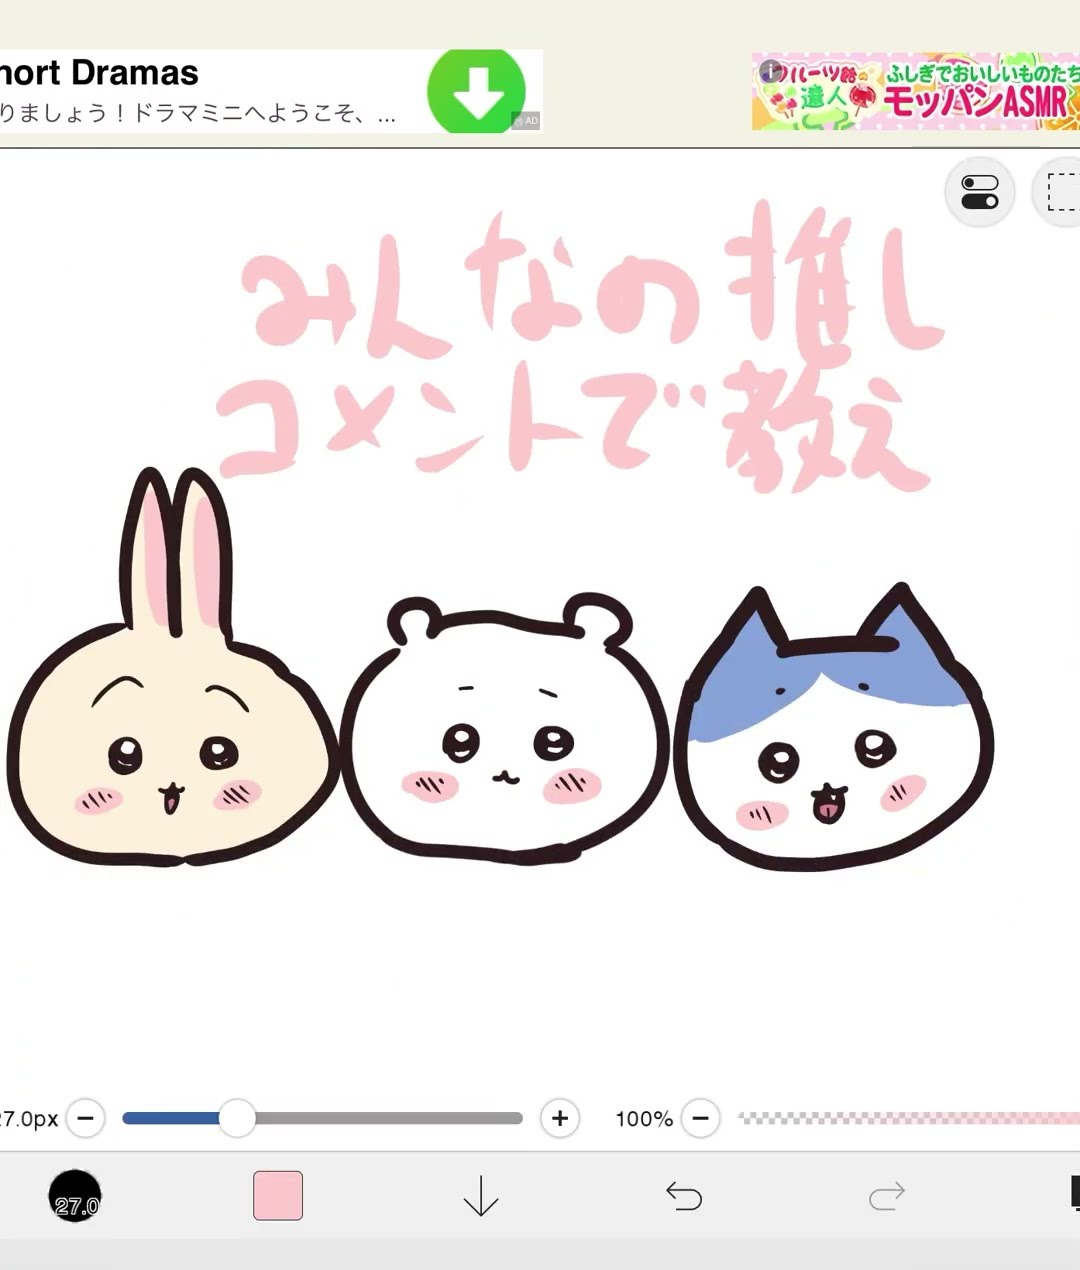Undo the last stroke
Screen dimensions: 1080x1270
coord(684,1196)
